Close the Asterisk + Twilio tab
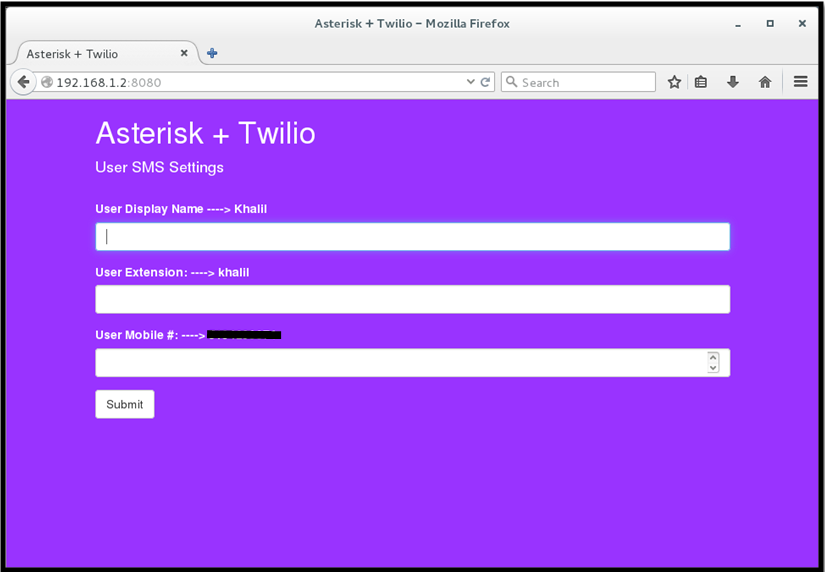This screenshot has width=825, height=572. point(184,53)
